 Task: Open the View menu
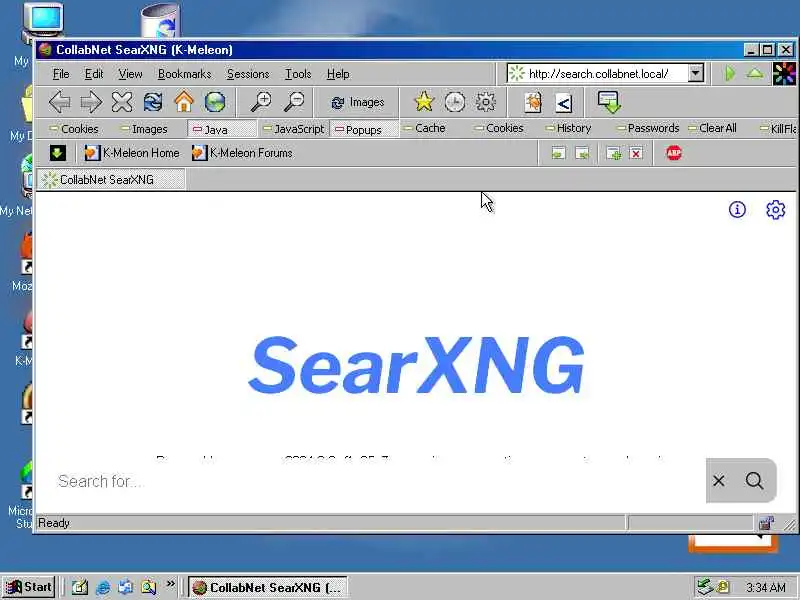pos(131,74)
